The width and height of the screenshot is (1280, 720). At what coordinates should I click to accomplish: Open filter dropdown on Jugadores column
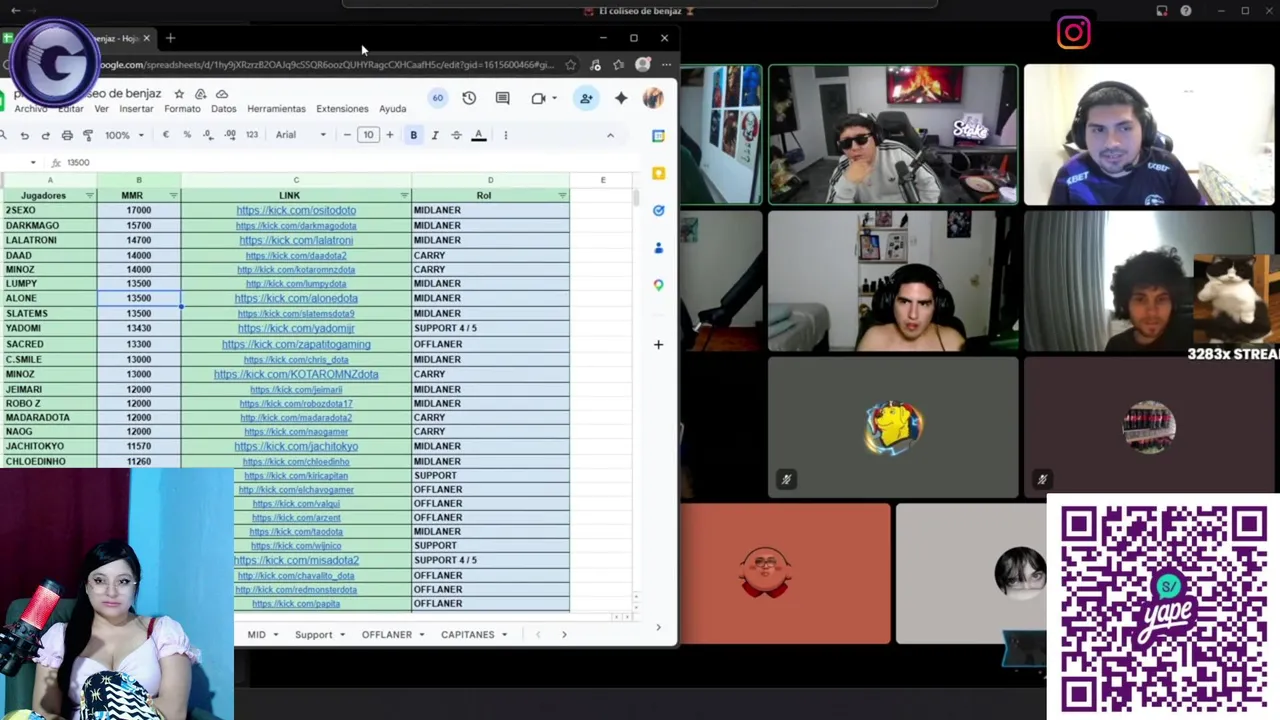coord(89,195)
